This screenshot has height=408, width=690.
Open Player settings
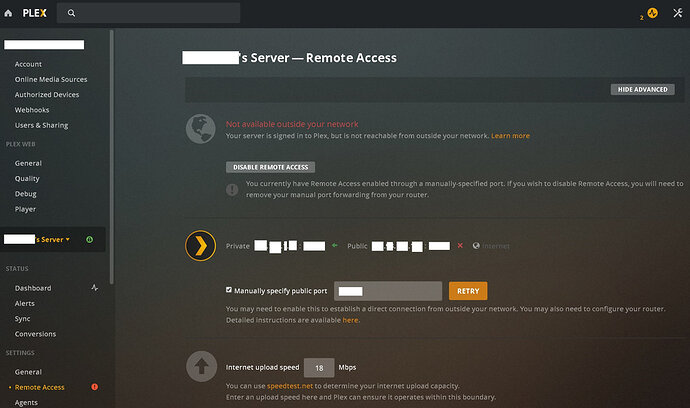(x=26, y=209)
